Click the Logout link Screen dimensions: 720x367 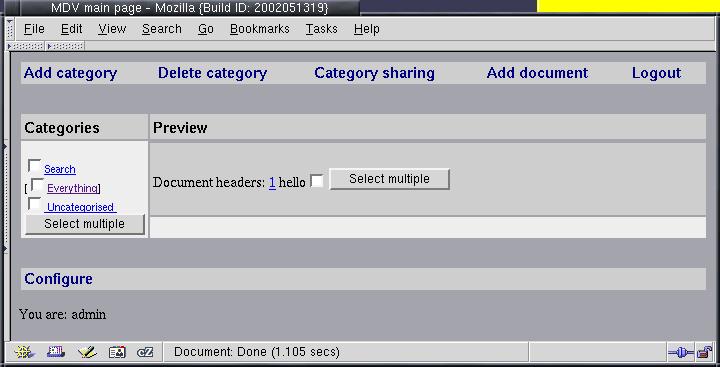pyautogui.click(x=656, y=73)
